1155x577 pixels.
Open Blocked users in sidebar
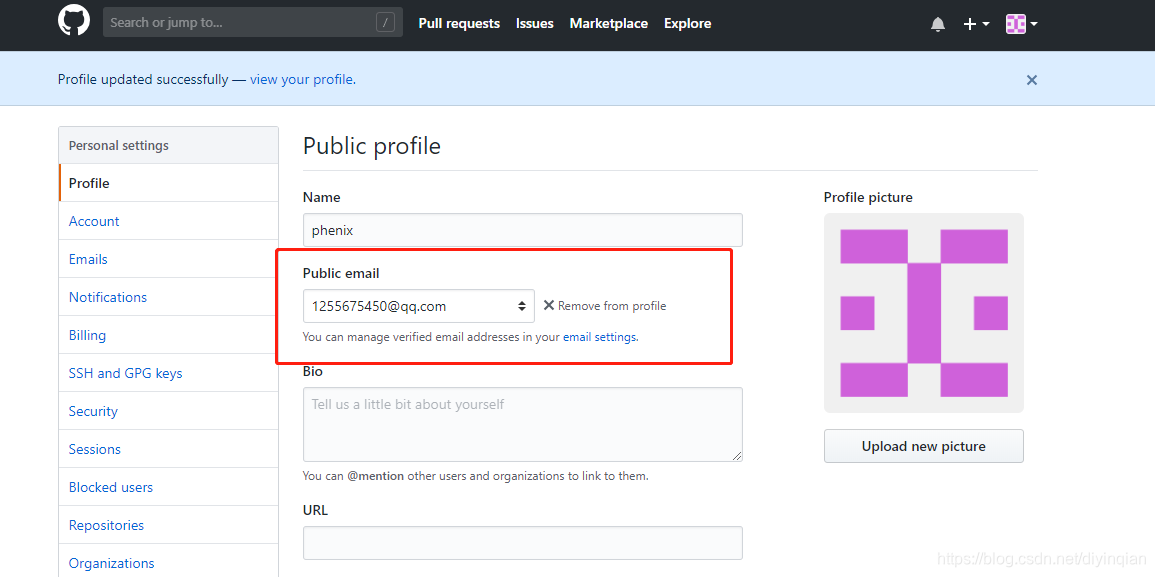[169, 487]
